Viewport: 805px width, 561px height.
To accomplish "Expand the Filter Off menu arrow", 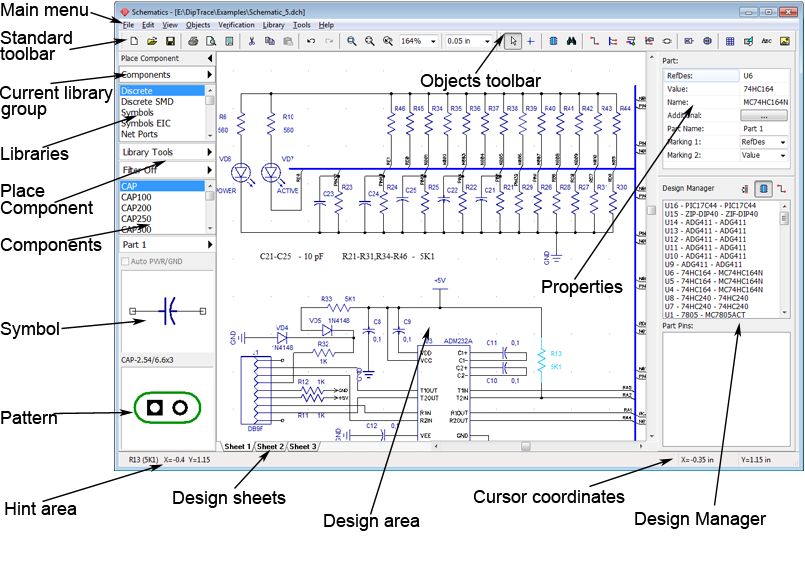I will (x=209, y=170).
